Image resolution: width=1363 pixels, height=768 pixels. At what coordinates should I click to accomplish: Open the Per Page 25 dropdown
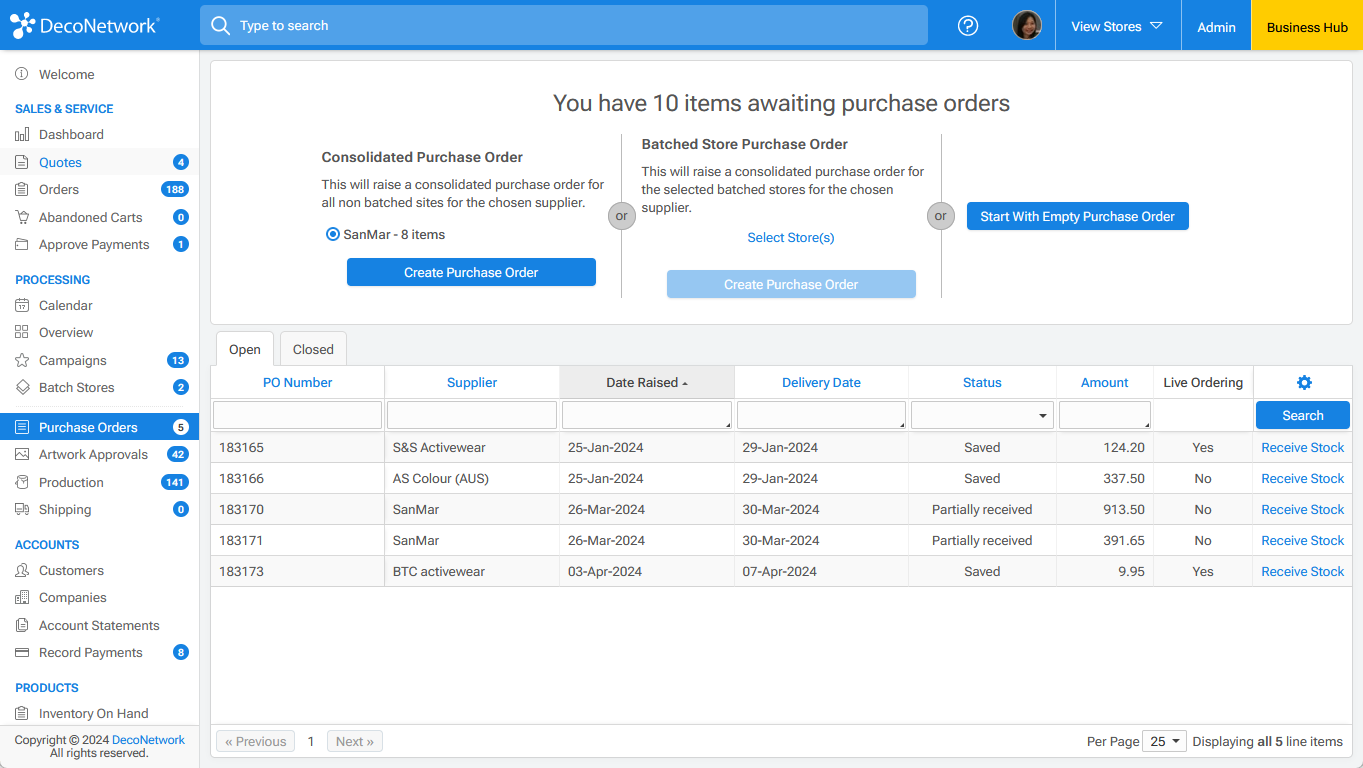click(x=1164, y=741)
